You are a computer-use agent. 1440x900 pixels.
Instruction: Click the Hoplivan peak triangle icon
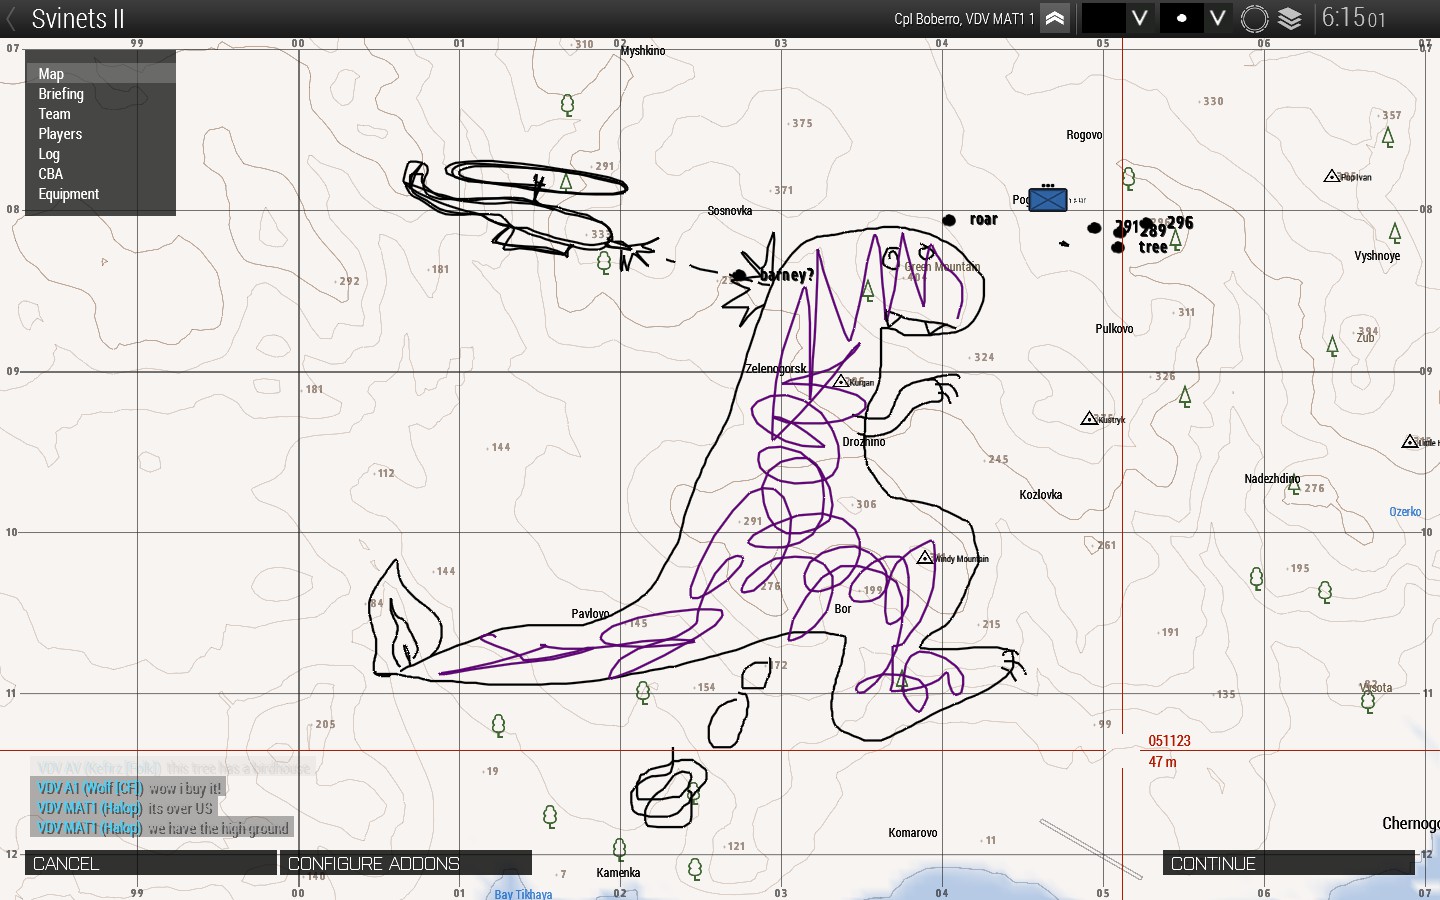[x=1331, y=176]
